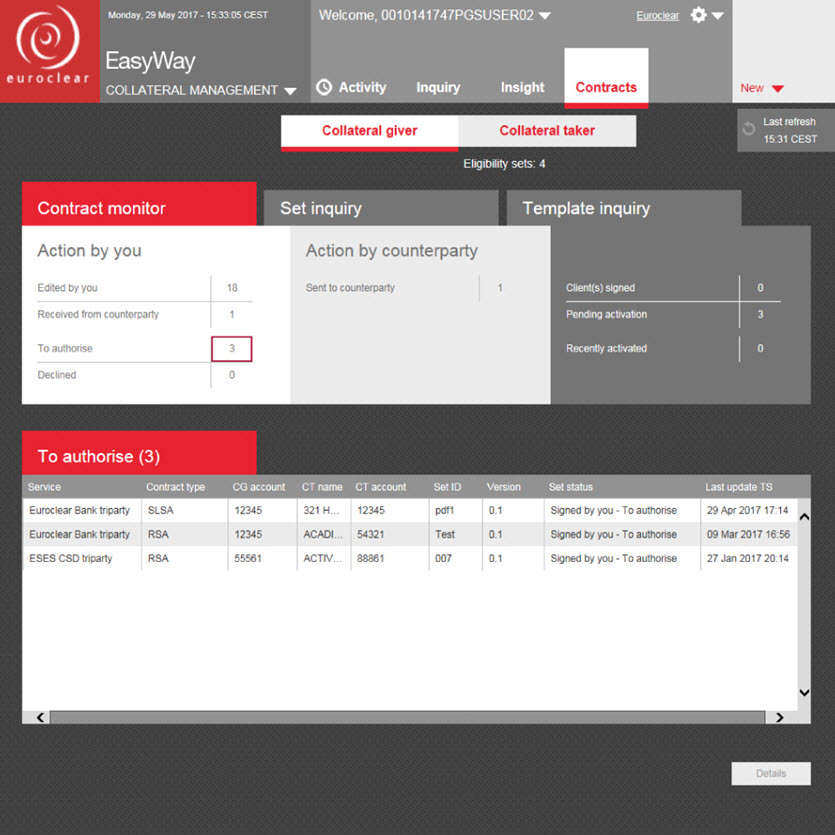Click the table scroll down arrow

tap(805, 692)
